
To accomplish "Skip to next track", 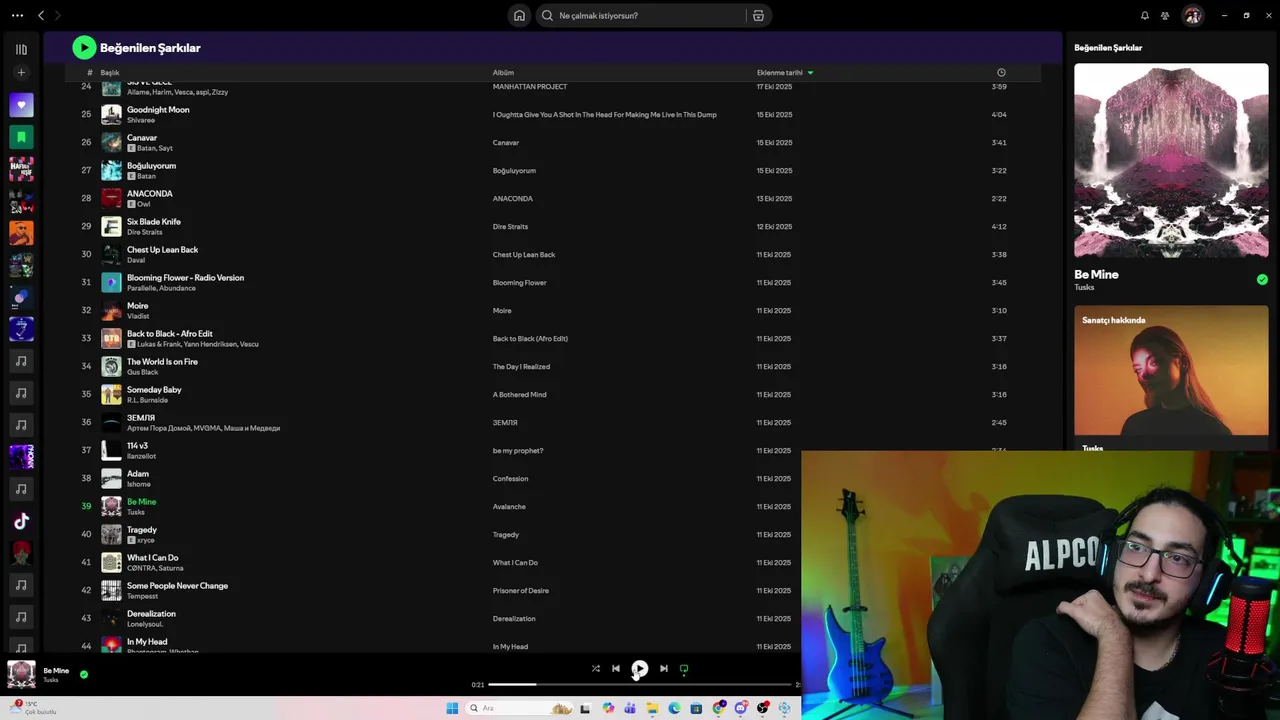I will (x=664, y=668).
